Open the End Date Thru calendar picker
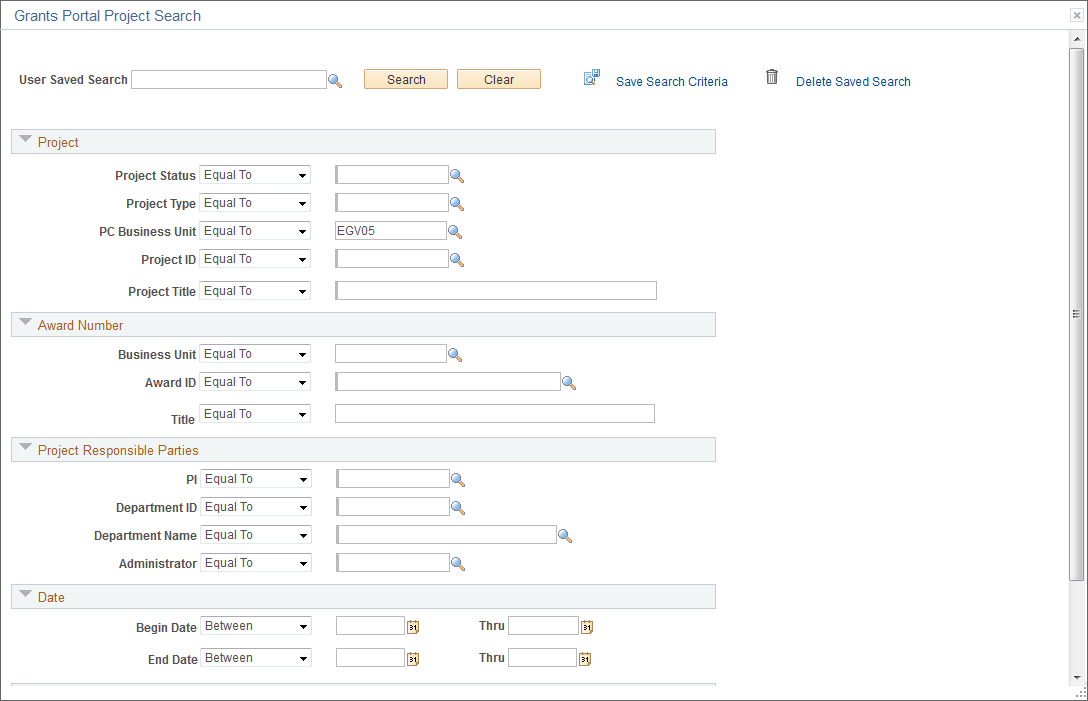Screen dimensions: 1088x701 (586, 657)
